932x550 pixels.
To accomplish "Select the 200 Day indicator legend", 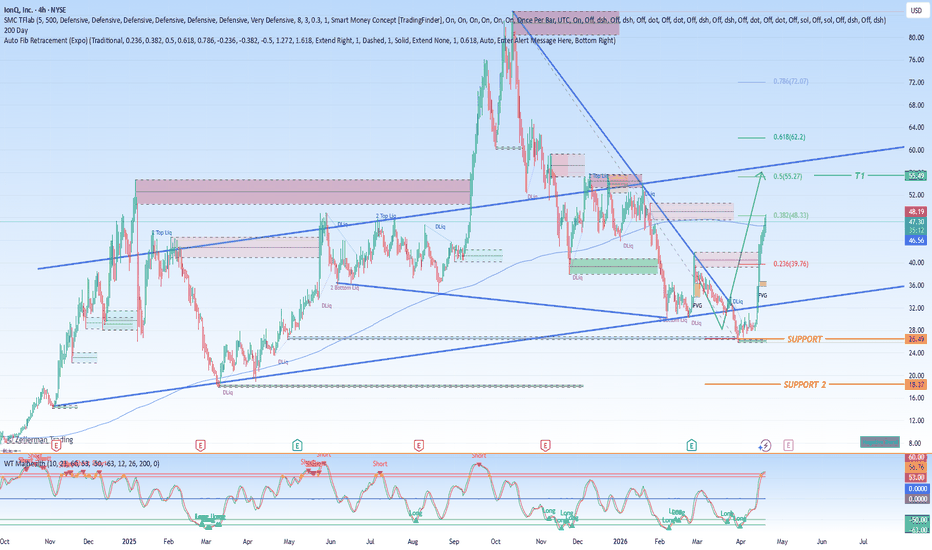I will [x=16, y=30].
